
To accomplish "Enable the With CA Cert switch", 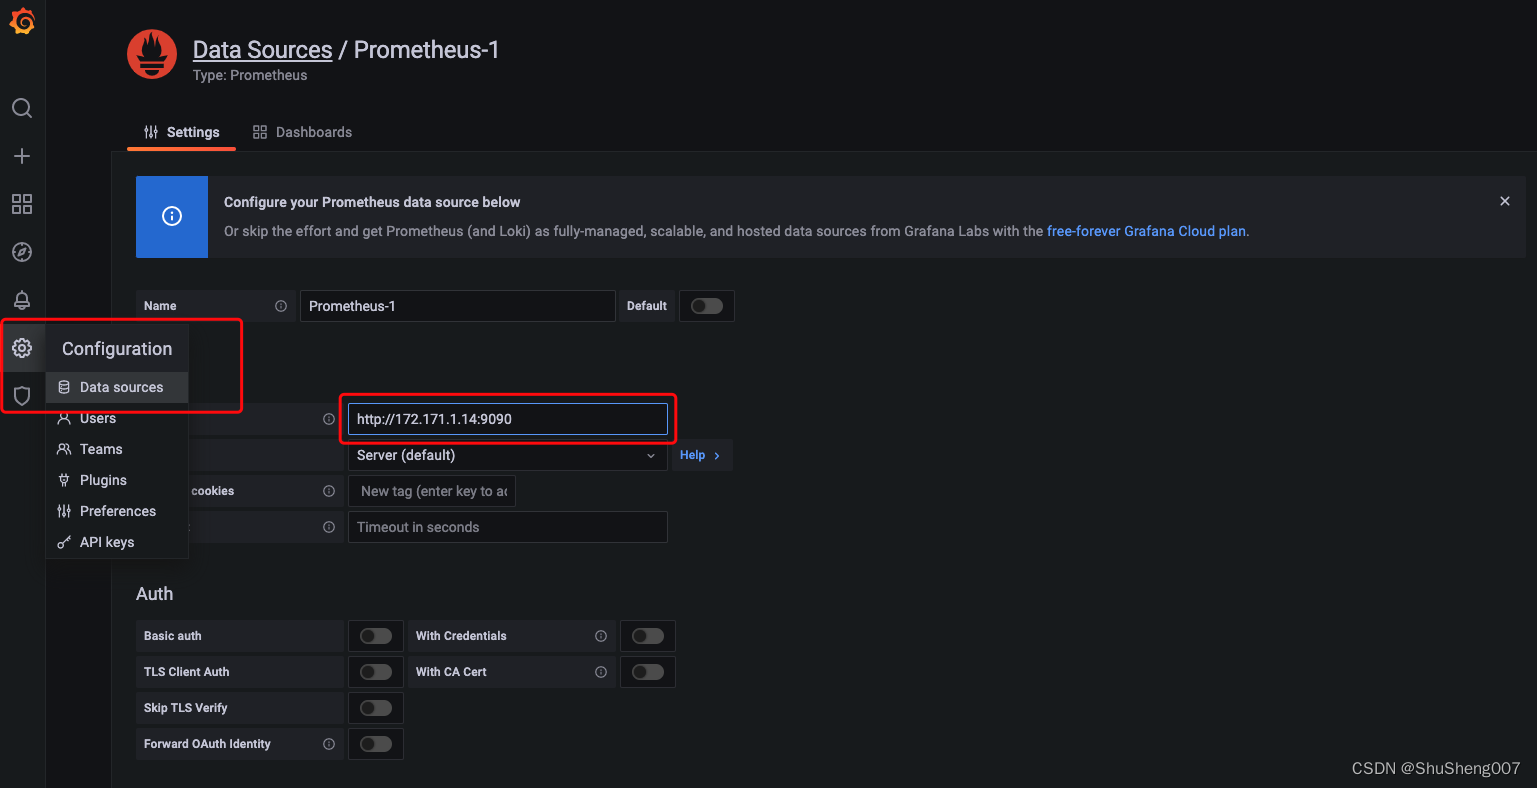I will [648, 672].
